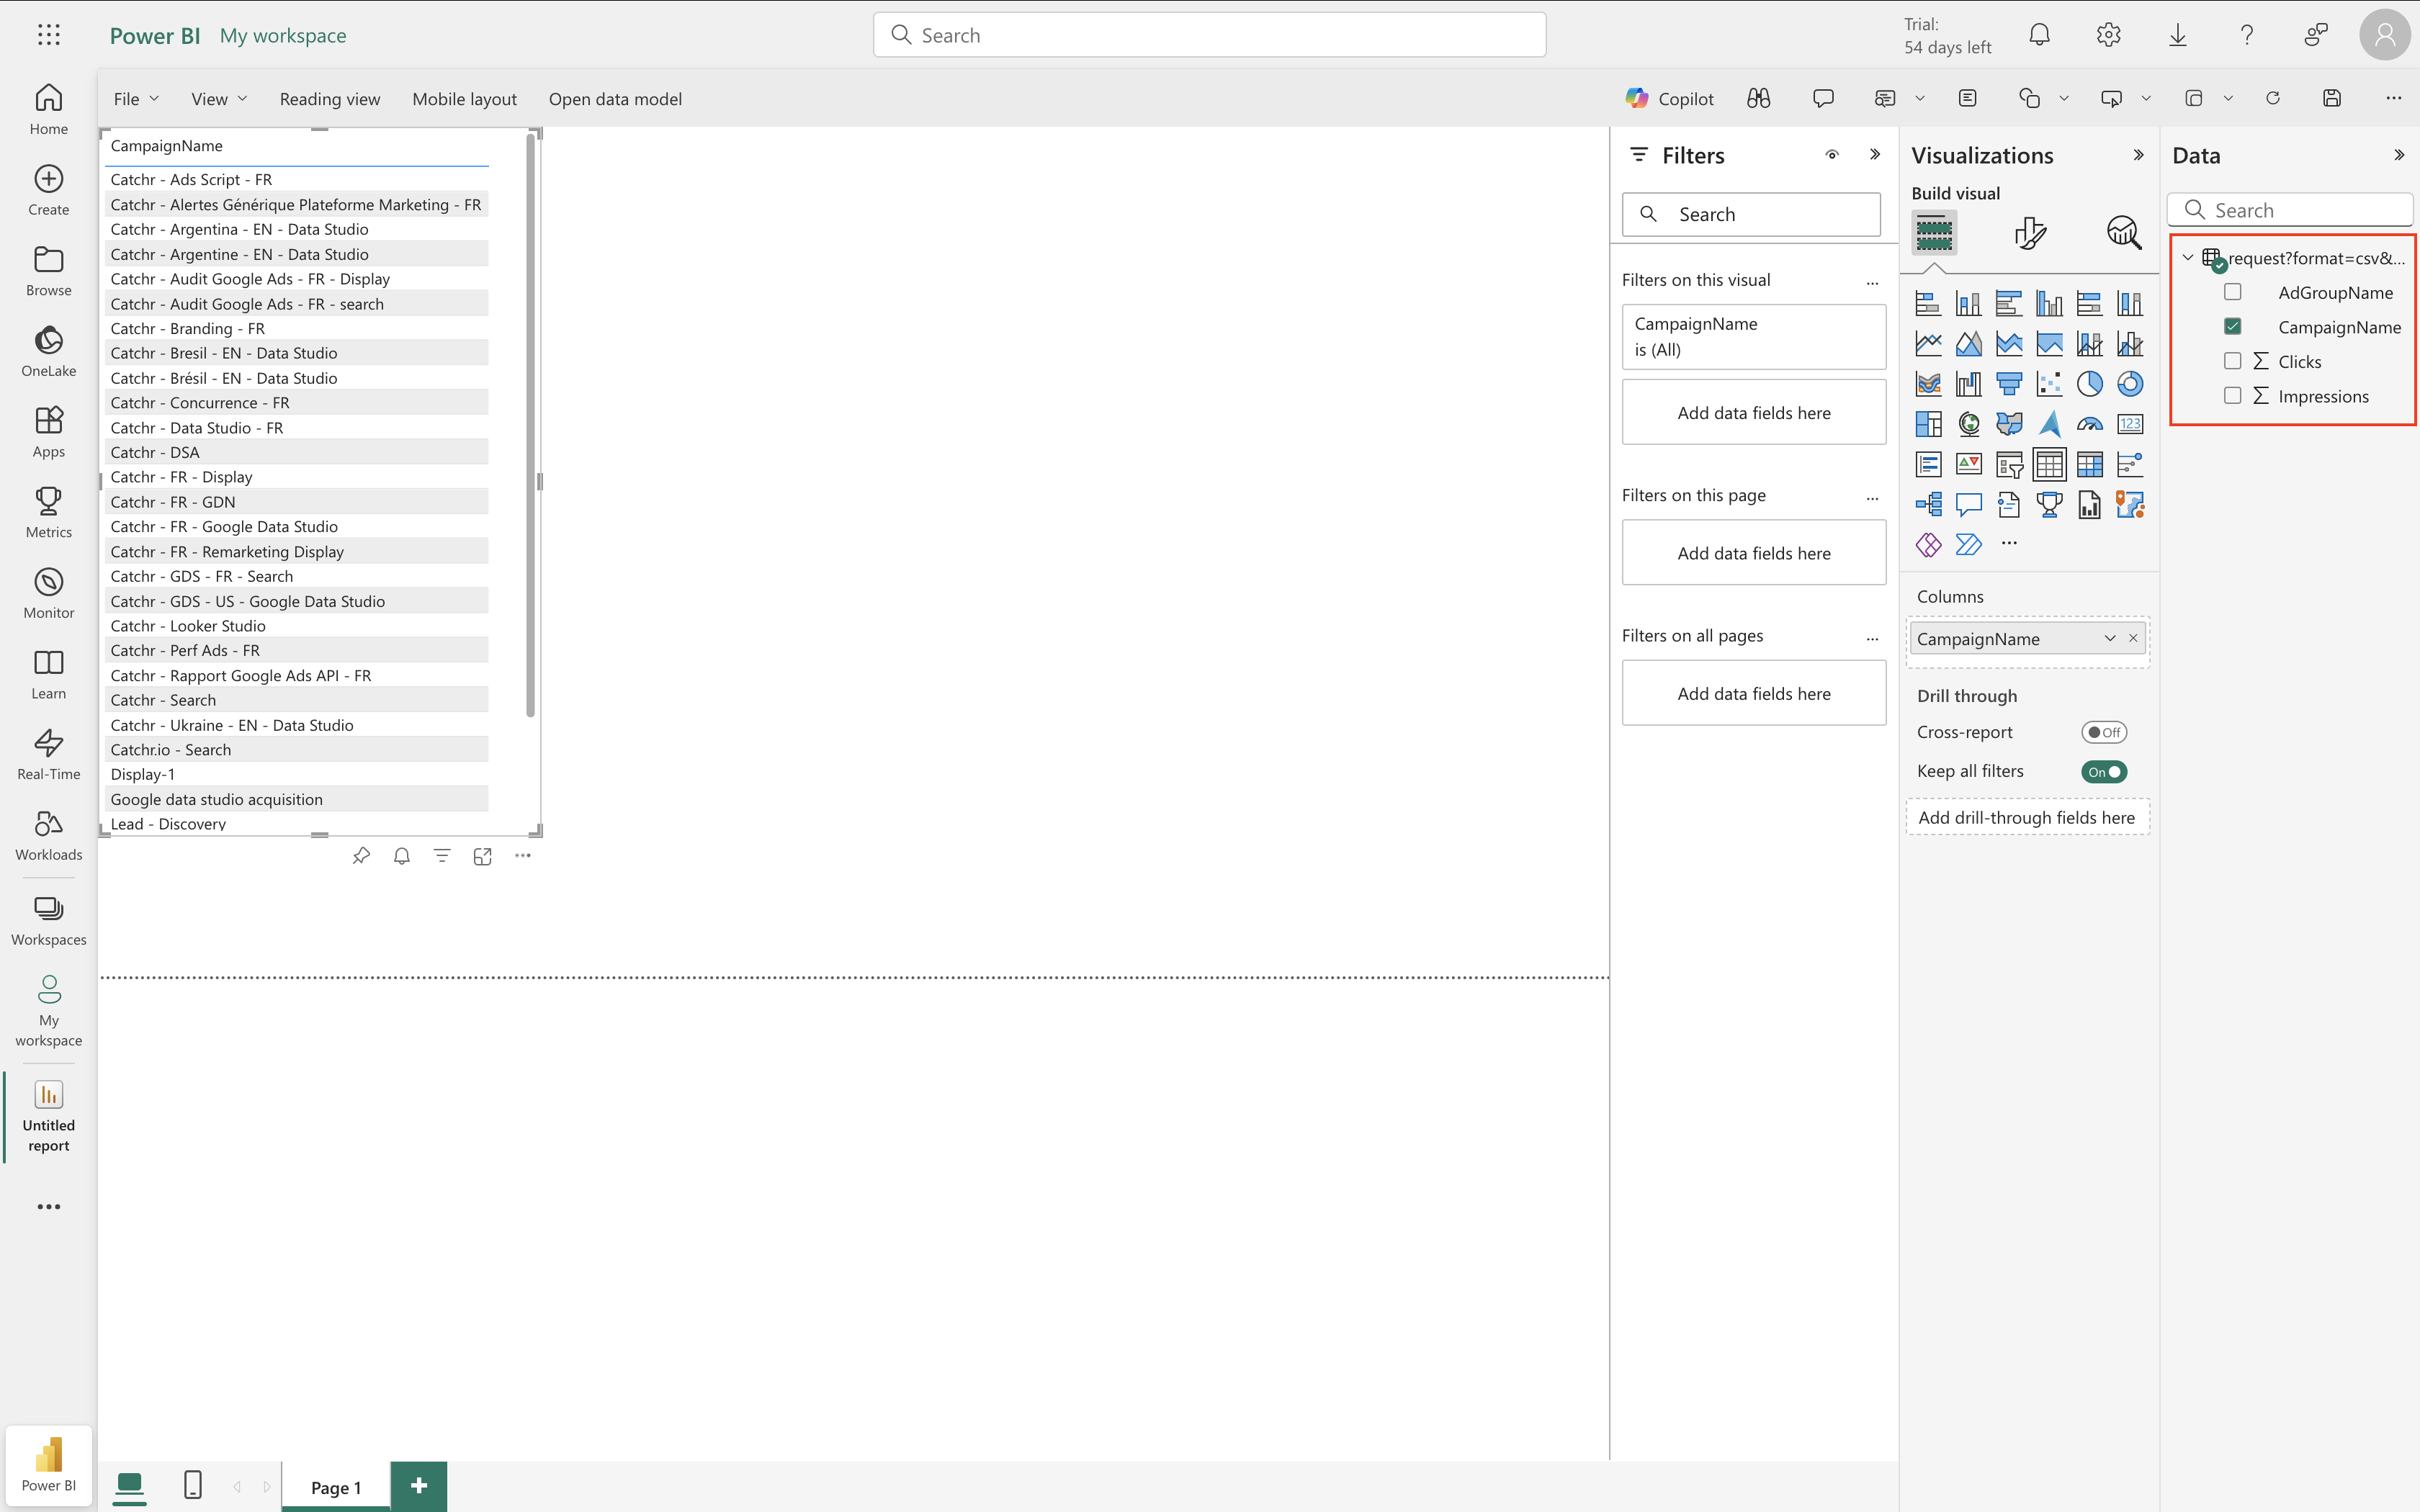Screen dimensions: 2420x1512
Task: Open CampaignName column field dropdown arrow
Action: pyautogui.click(x=2109, y=638)
